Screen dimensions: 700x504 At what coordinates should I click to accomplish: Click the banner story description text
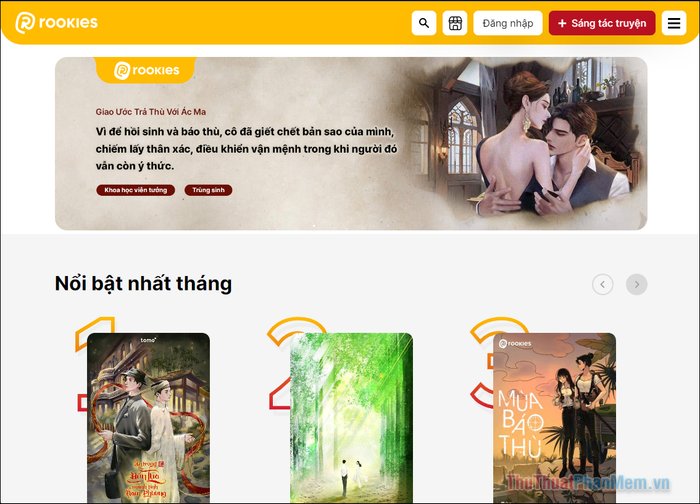pyautogui.click(x=246, y=149)
